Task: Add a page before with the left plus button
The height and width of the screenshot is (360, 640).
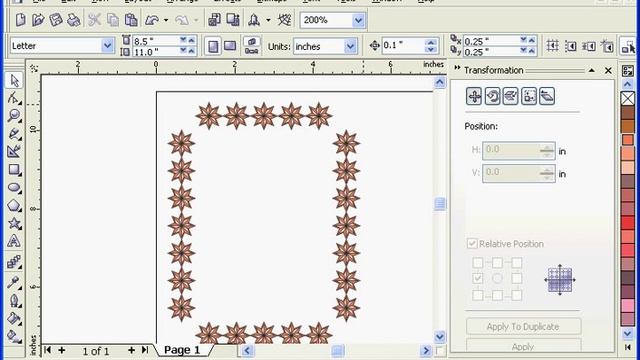Action: point(62,350)
